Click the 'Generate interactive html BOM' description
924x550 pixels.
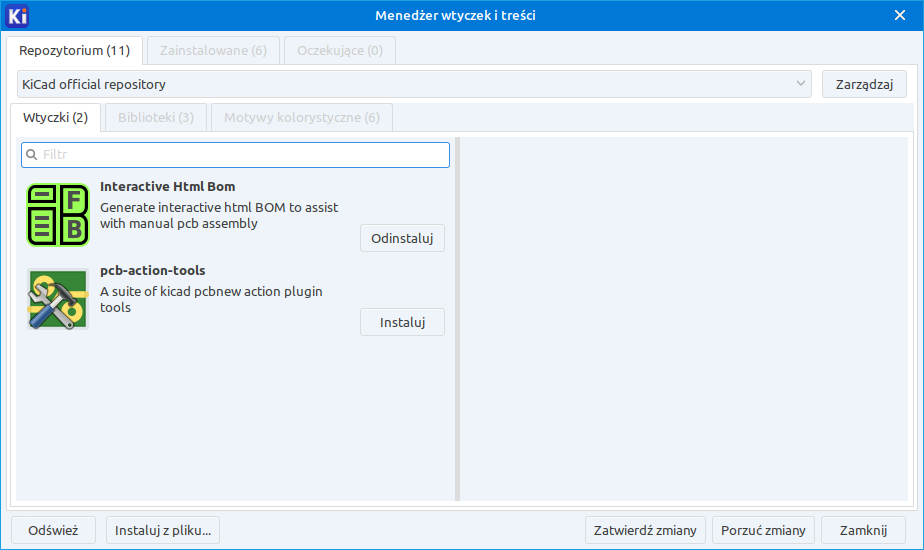coord(219,215)
